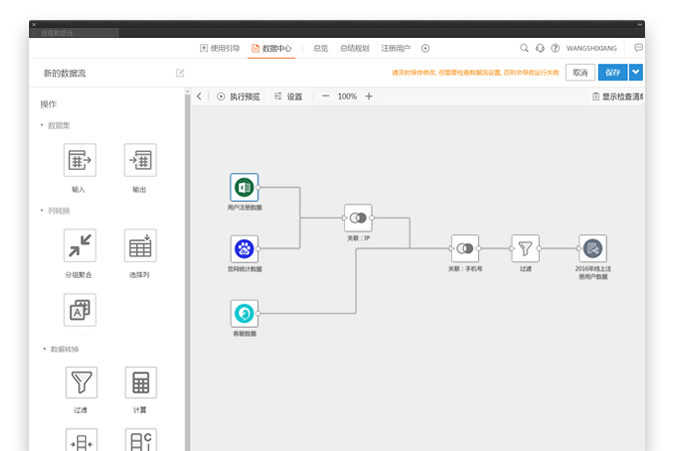The image size is (675, 451).
Task: Collapse the panel with the left chevron
Action: point(199,96)
